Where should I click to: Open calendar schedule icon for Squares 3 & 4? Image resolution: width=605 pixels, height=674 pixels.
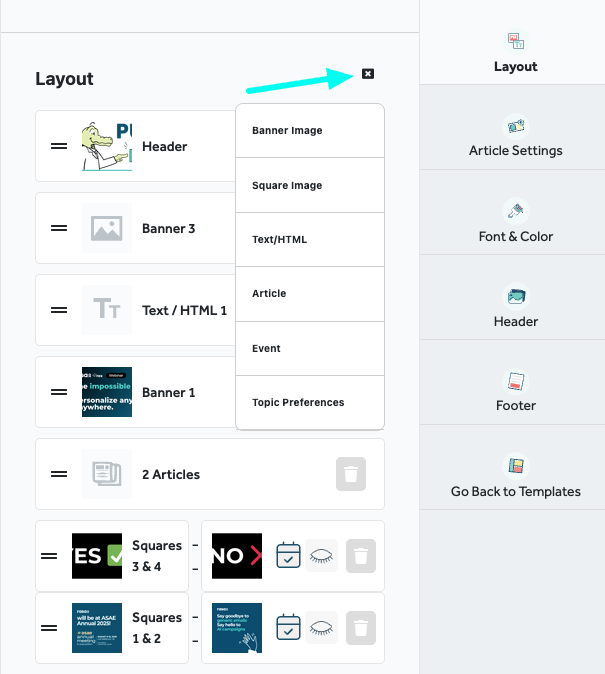pos(288,556)
